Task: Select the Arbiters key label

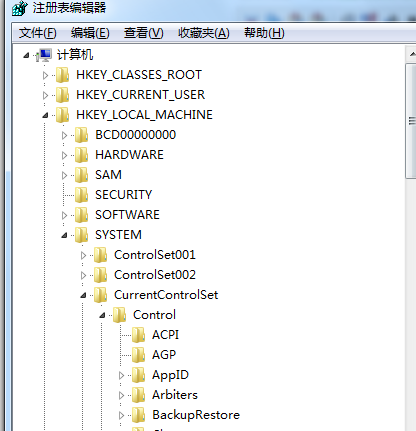Action: tap(175, 395)
